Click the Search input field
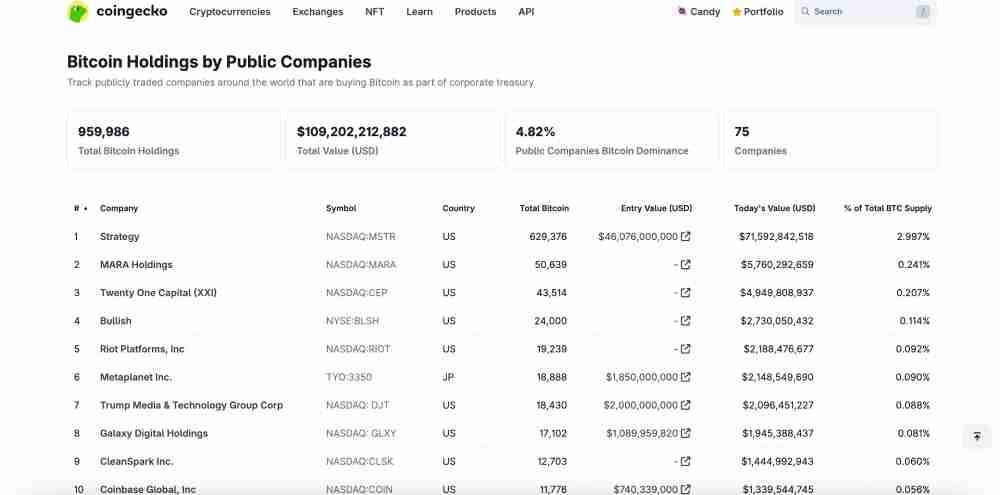1000x495 pixels. [860, 12]
